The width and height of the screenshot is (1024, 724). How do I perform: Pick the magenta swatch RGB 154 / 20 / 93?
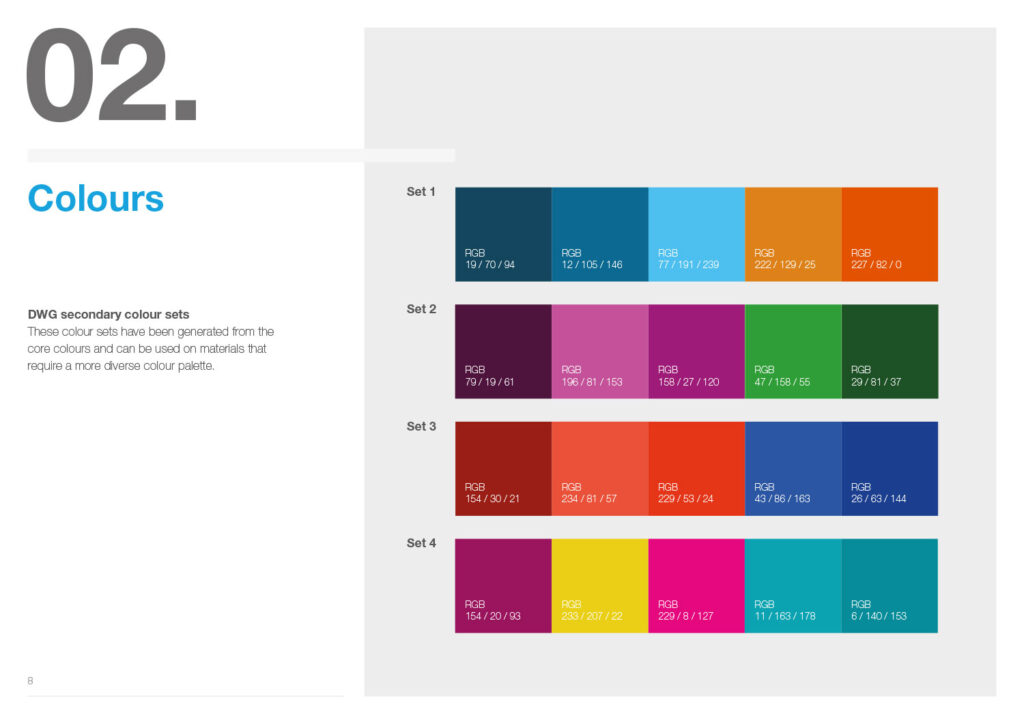coord(504,586)
